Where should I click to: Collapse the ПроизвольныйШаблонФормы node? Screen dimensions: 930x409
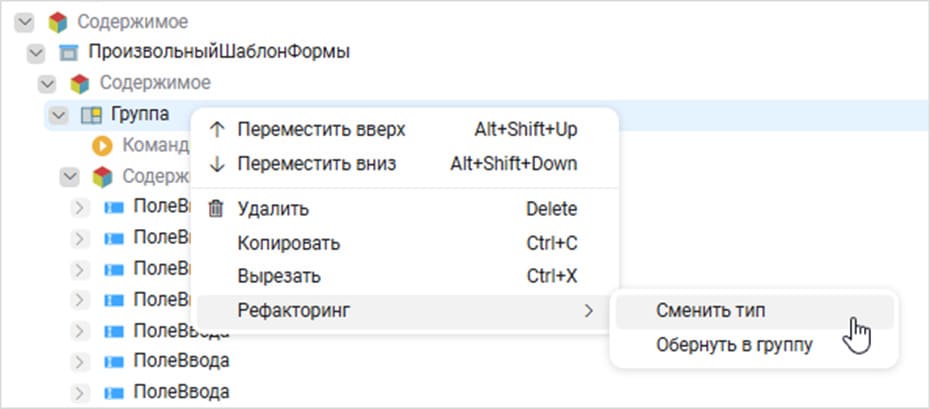(x=37, y=52)
